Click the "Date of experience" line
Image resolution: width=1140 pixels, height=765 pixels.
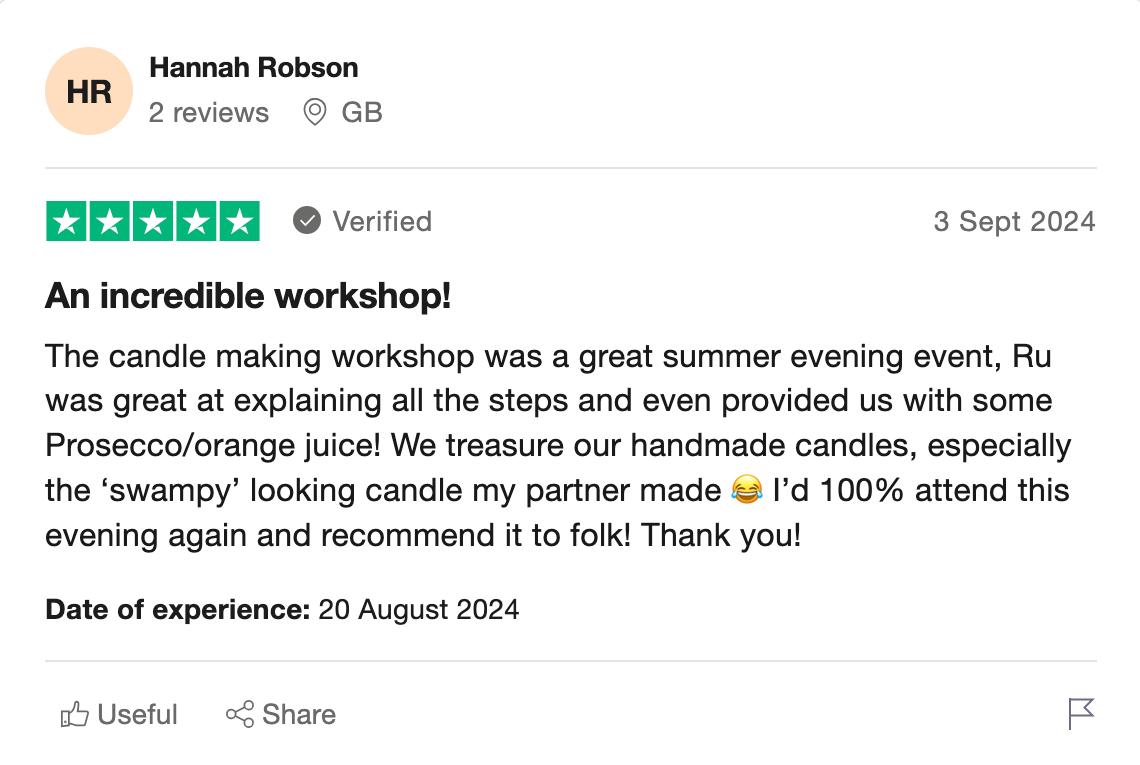(282, 609)
